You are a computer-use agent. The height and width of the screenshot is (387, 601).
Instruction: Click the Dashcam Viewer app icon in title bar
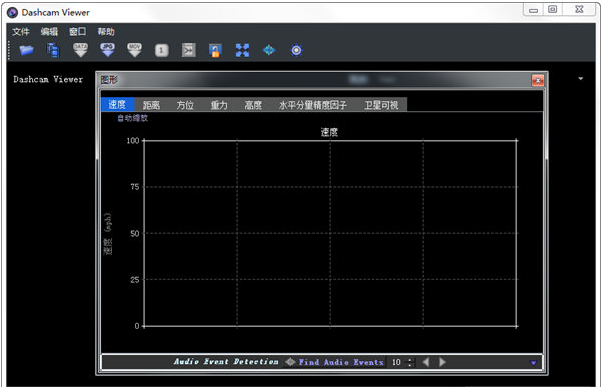pos(12,13)
